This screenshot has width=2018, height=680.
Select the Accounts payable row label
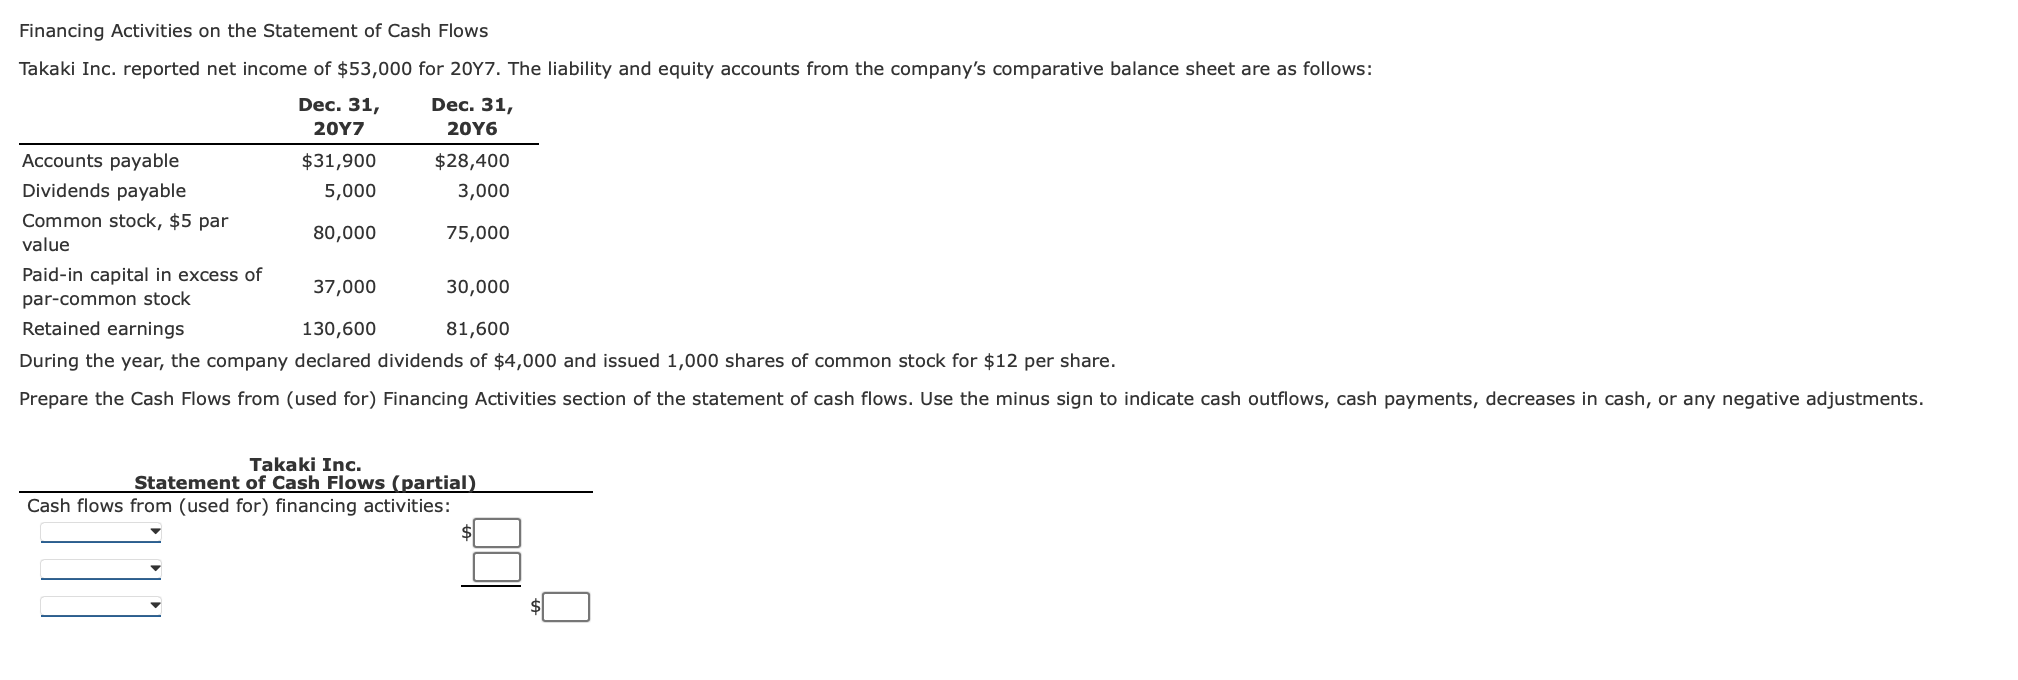[x=100, y=160]
